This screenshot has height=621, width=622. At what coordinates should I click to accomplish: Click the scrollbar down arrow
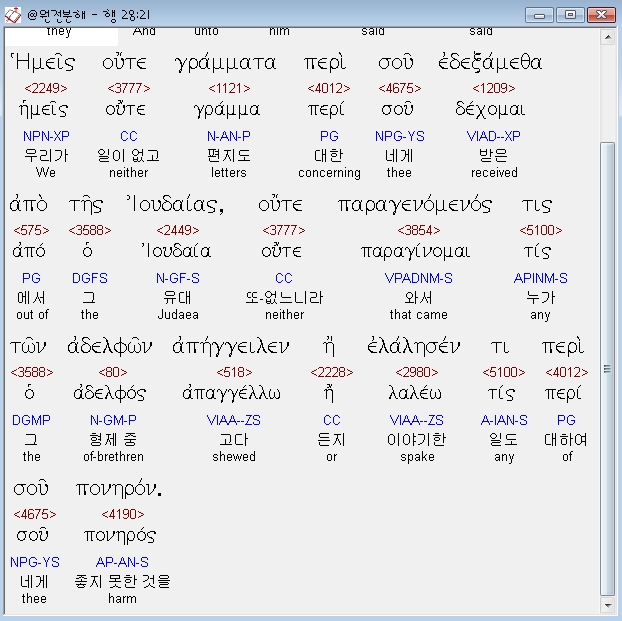pos(608,606)
